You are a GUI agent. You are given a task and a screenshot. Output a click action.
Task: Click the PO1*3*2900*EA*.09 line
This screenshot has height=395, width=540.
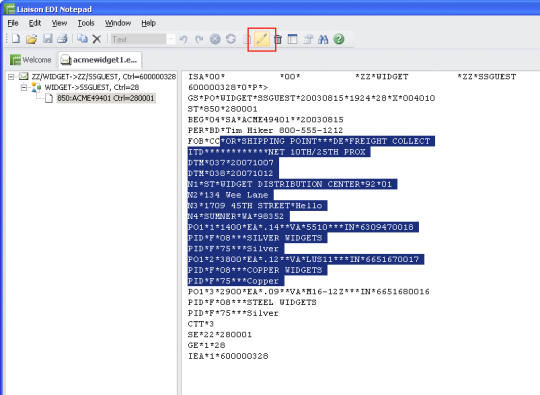tap(309, 292)
